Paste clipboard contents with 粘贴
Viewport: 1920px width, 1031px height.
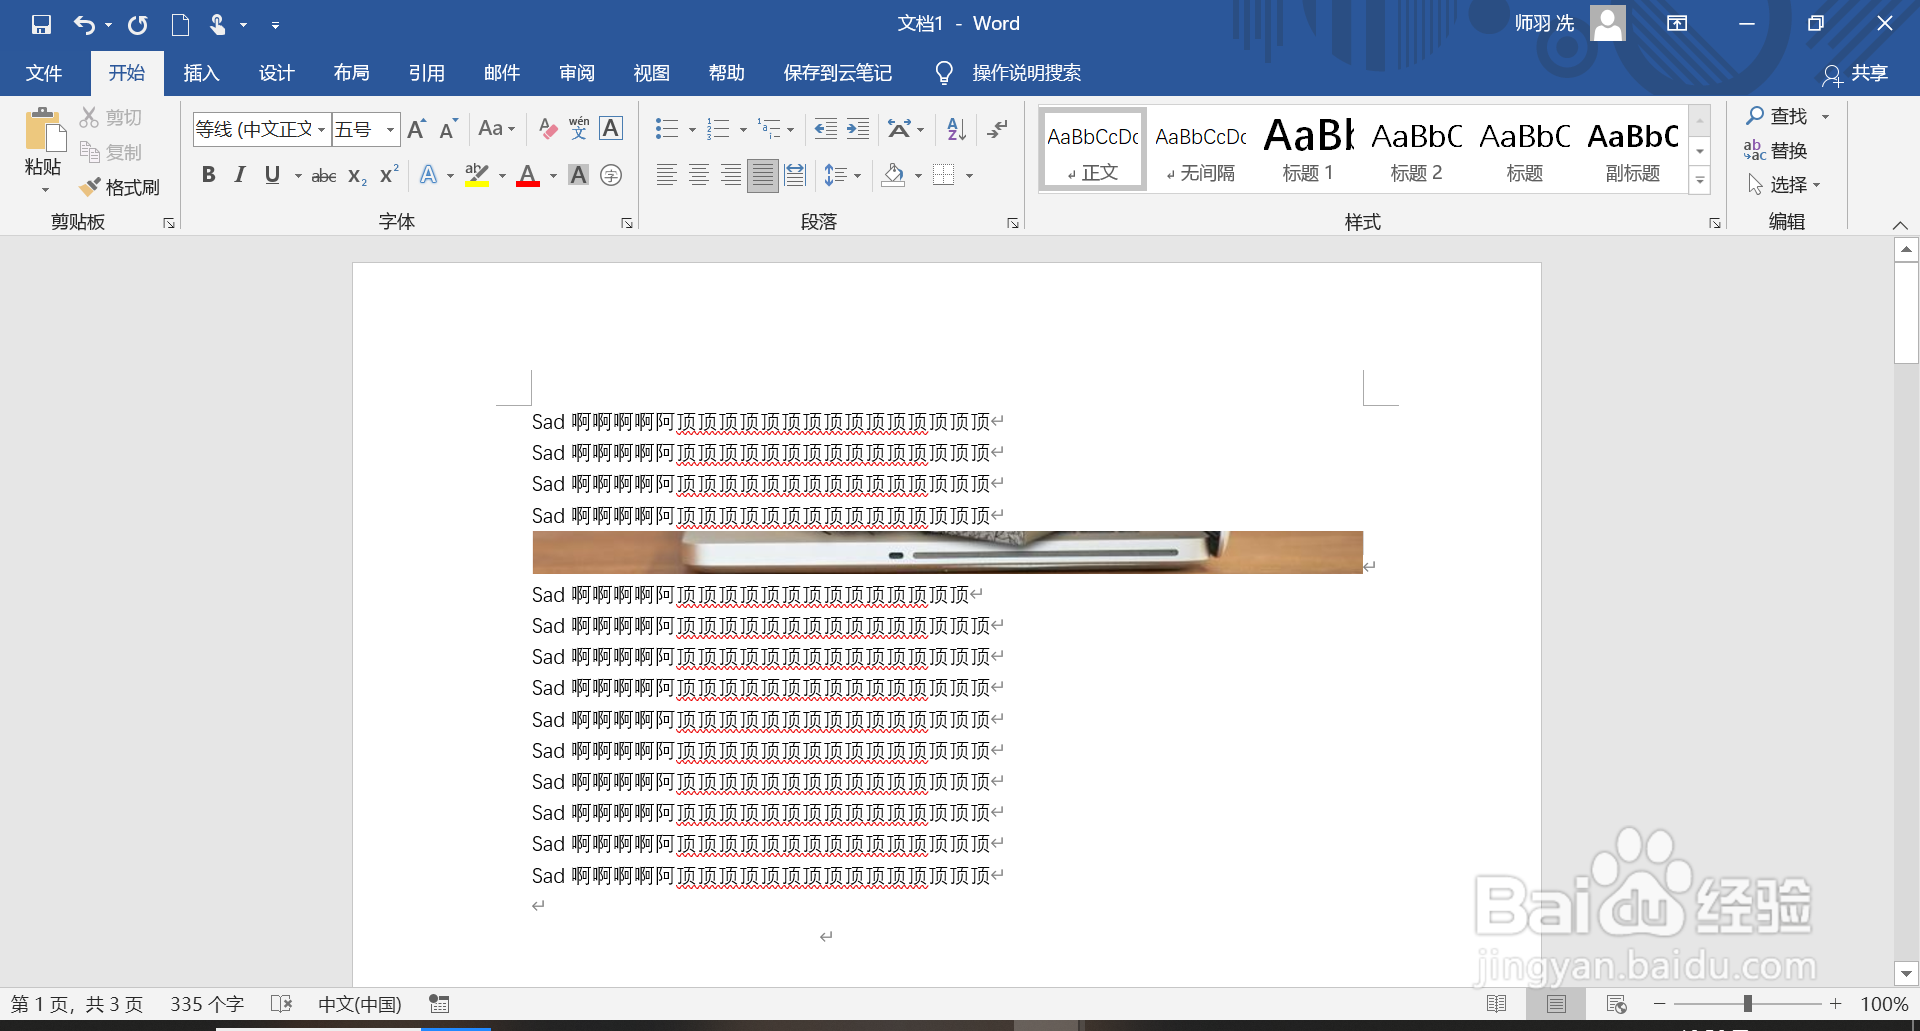point(43,150)
